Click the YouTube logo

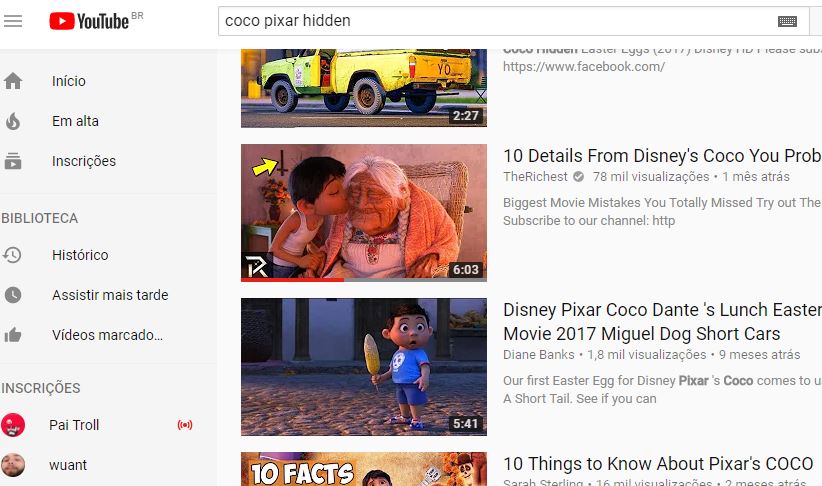tap(89, 21)
